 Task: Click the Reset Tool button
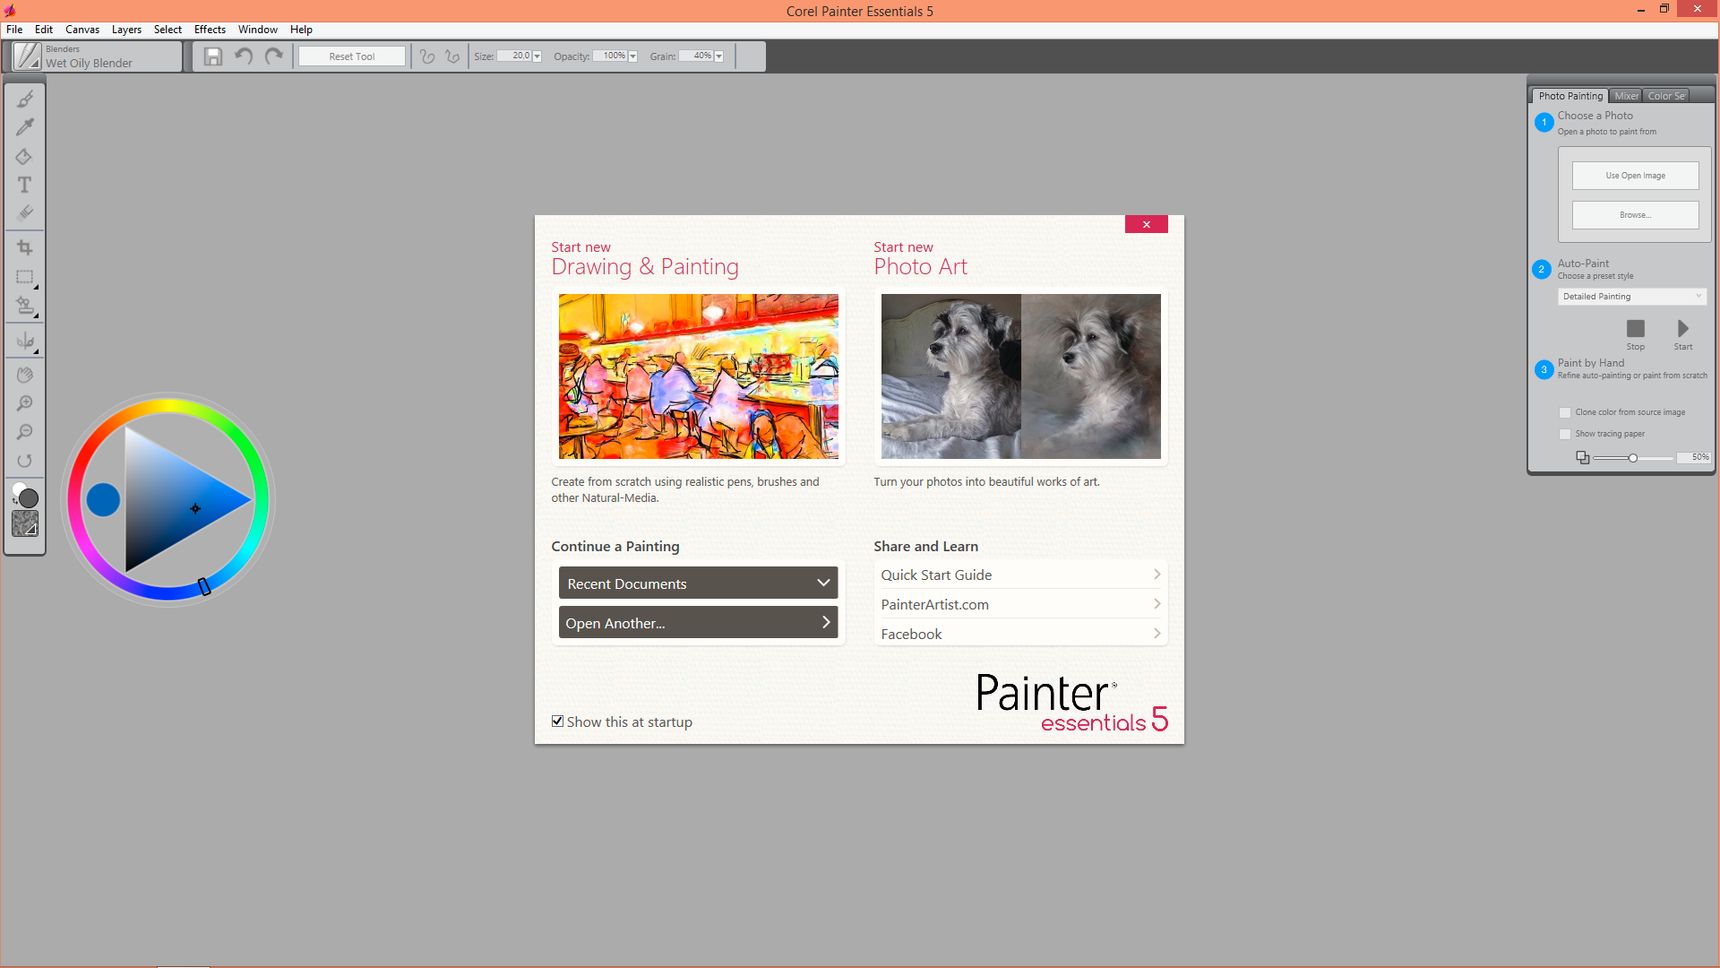(x=352, y=56)
